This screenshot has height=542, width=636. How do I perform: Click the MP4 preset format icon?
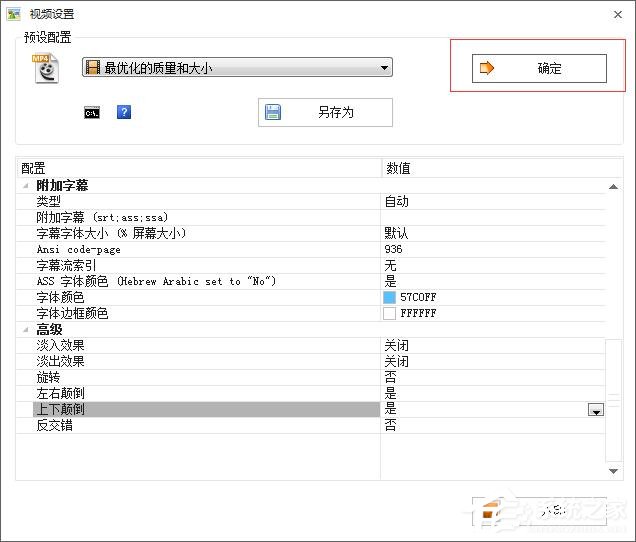46,68
